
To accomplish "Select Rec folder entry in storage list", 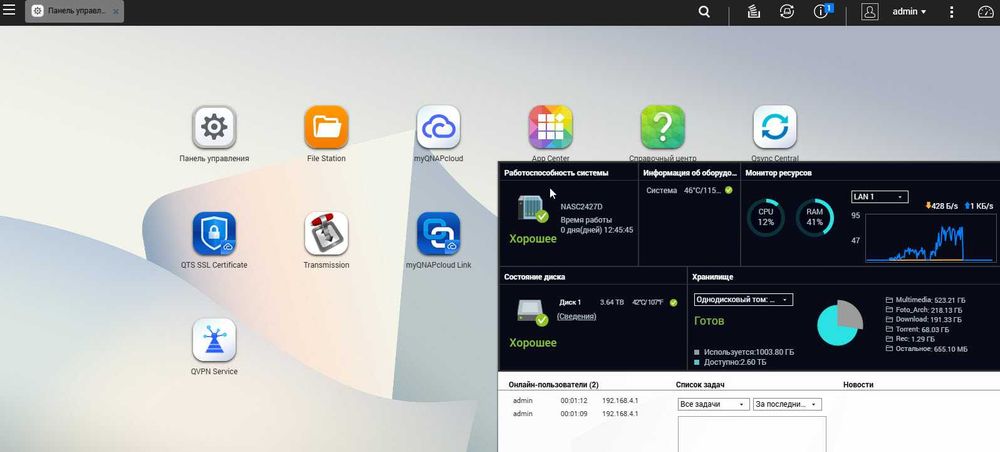I will (x=911, y=339).
